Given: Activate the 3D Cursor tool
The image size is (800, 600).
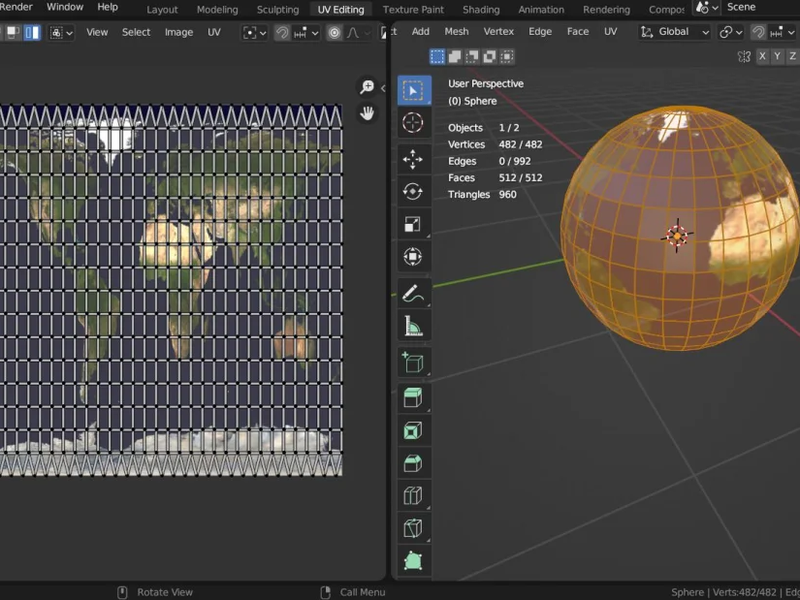Looking at the screenshot, I should click(413, 123).
